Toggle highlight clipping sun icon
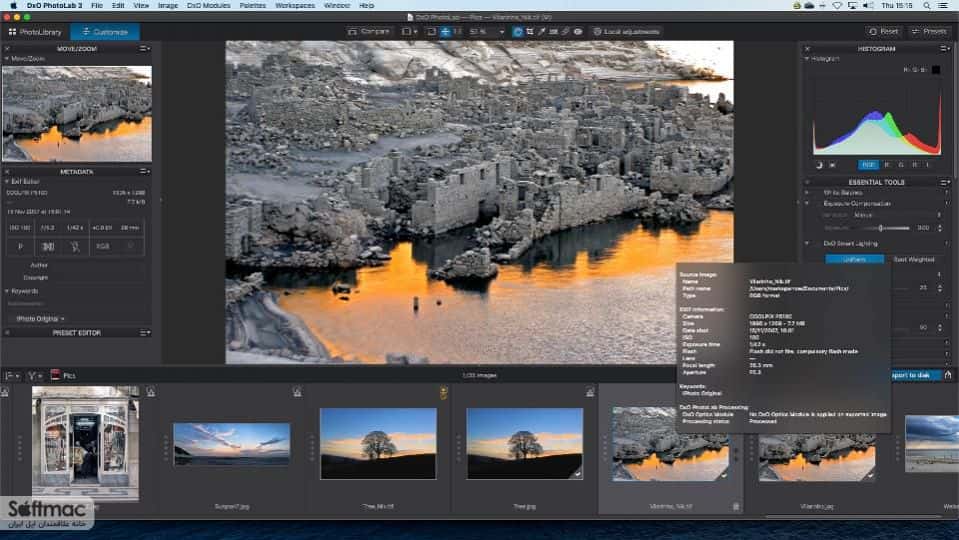The image size is (959, 540). pos(832,165)
